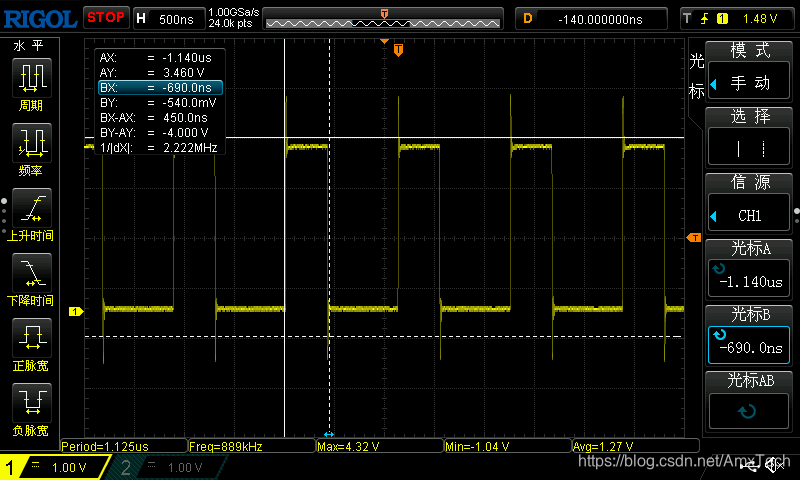The width and height of the screenshot is (800, 480).
Task: Click the horizontal timebase 500ns field
Action: [169, 19]
